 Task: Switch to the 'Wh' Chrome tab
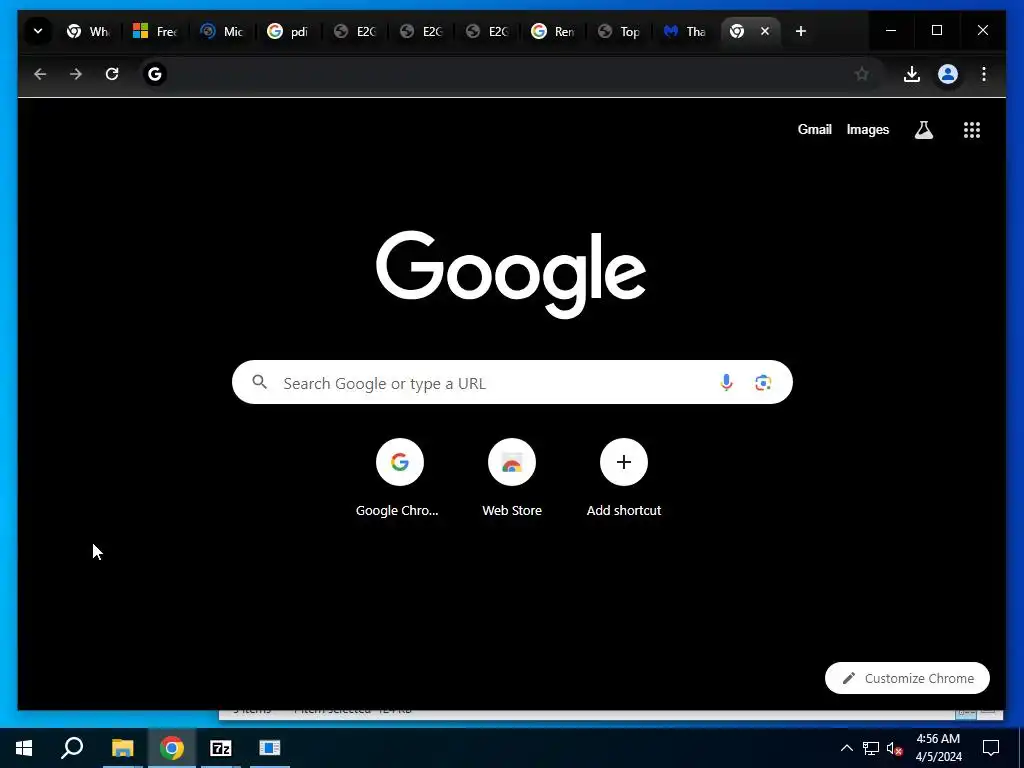89,31
